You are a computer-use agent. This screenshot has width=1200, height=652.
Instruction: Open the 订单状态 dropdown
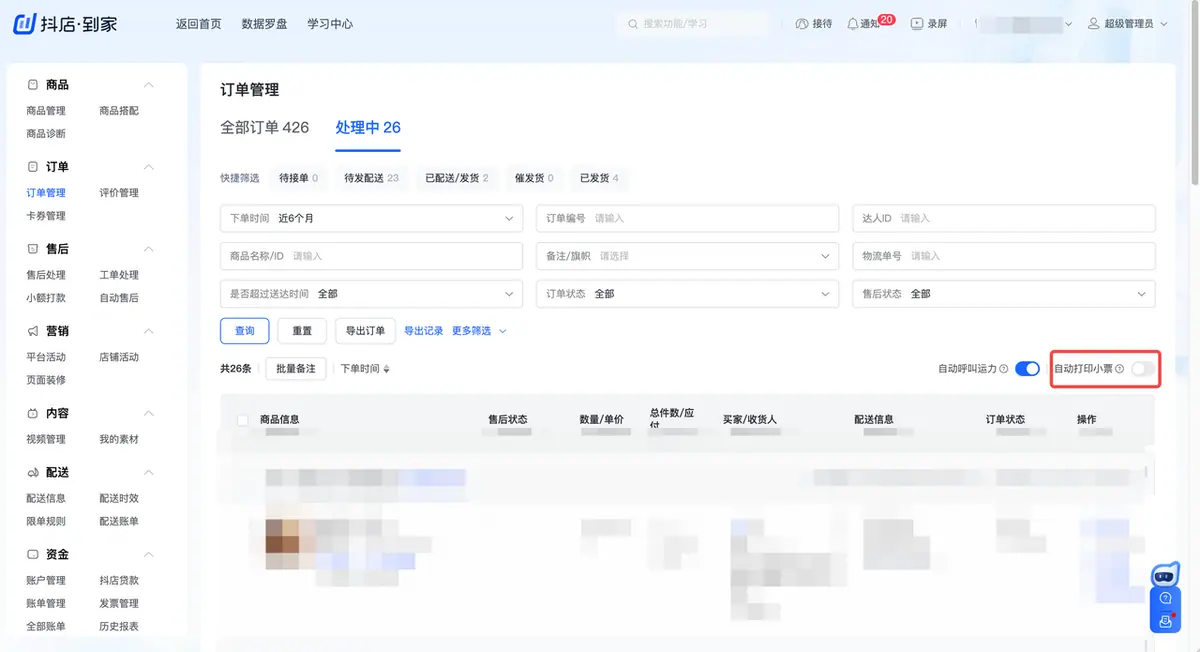tap(687, 294)
